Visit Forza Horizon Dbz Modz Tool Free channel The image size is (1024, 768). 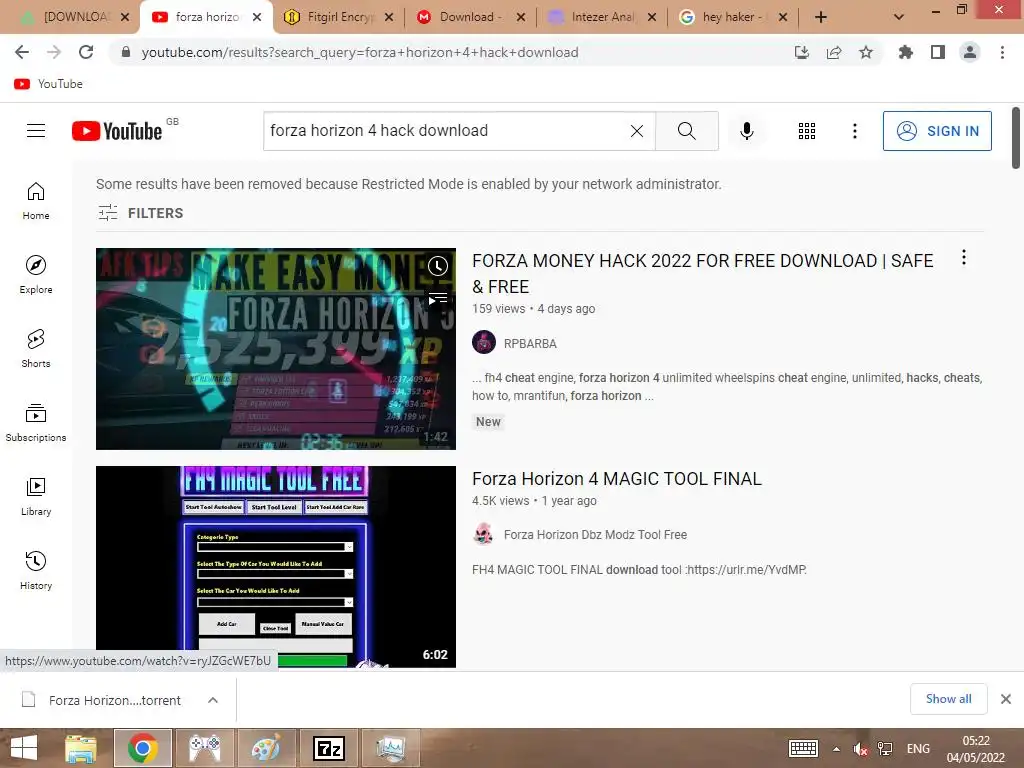[x=595, y=535]
